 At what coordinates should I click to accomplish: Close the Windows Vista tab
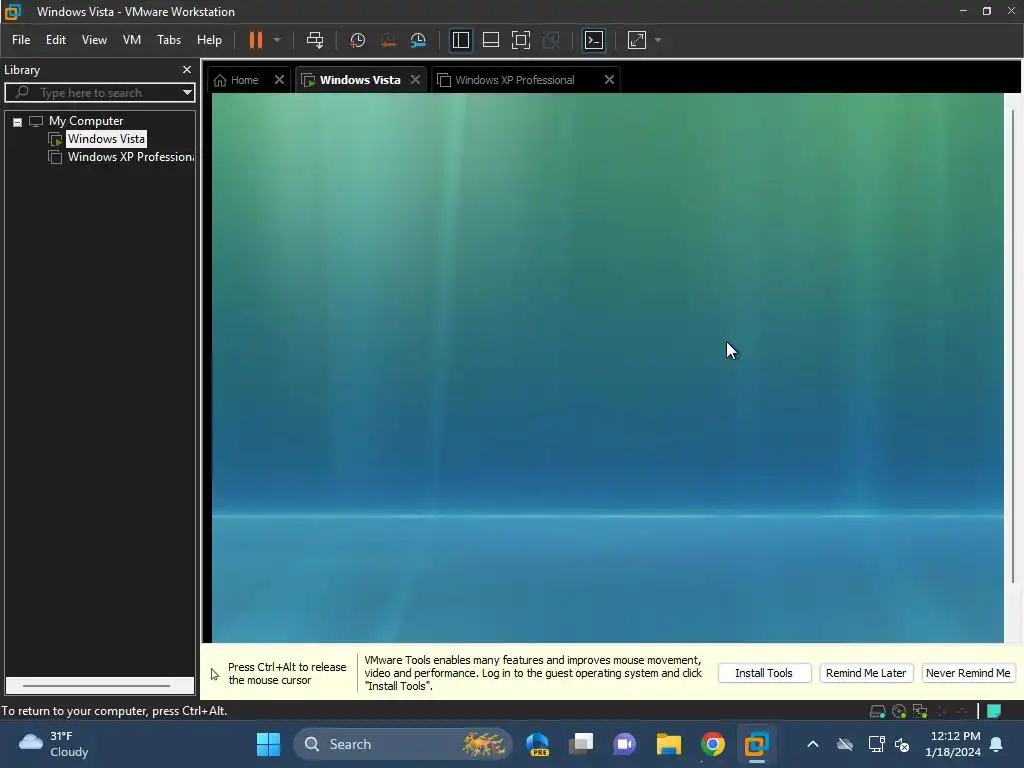pyautogui.click(x=415, y=80)
